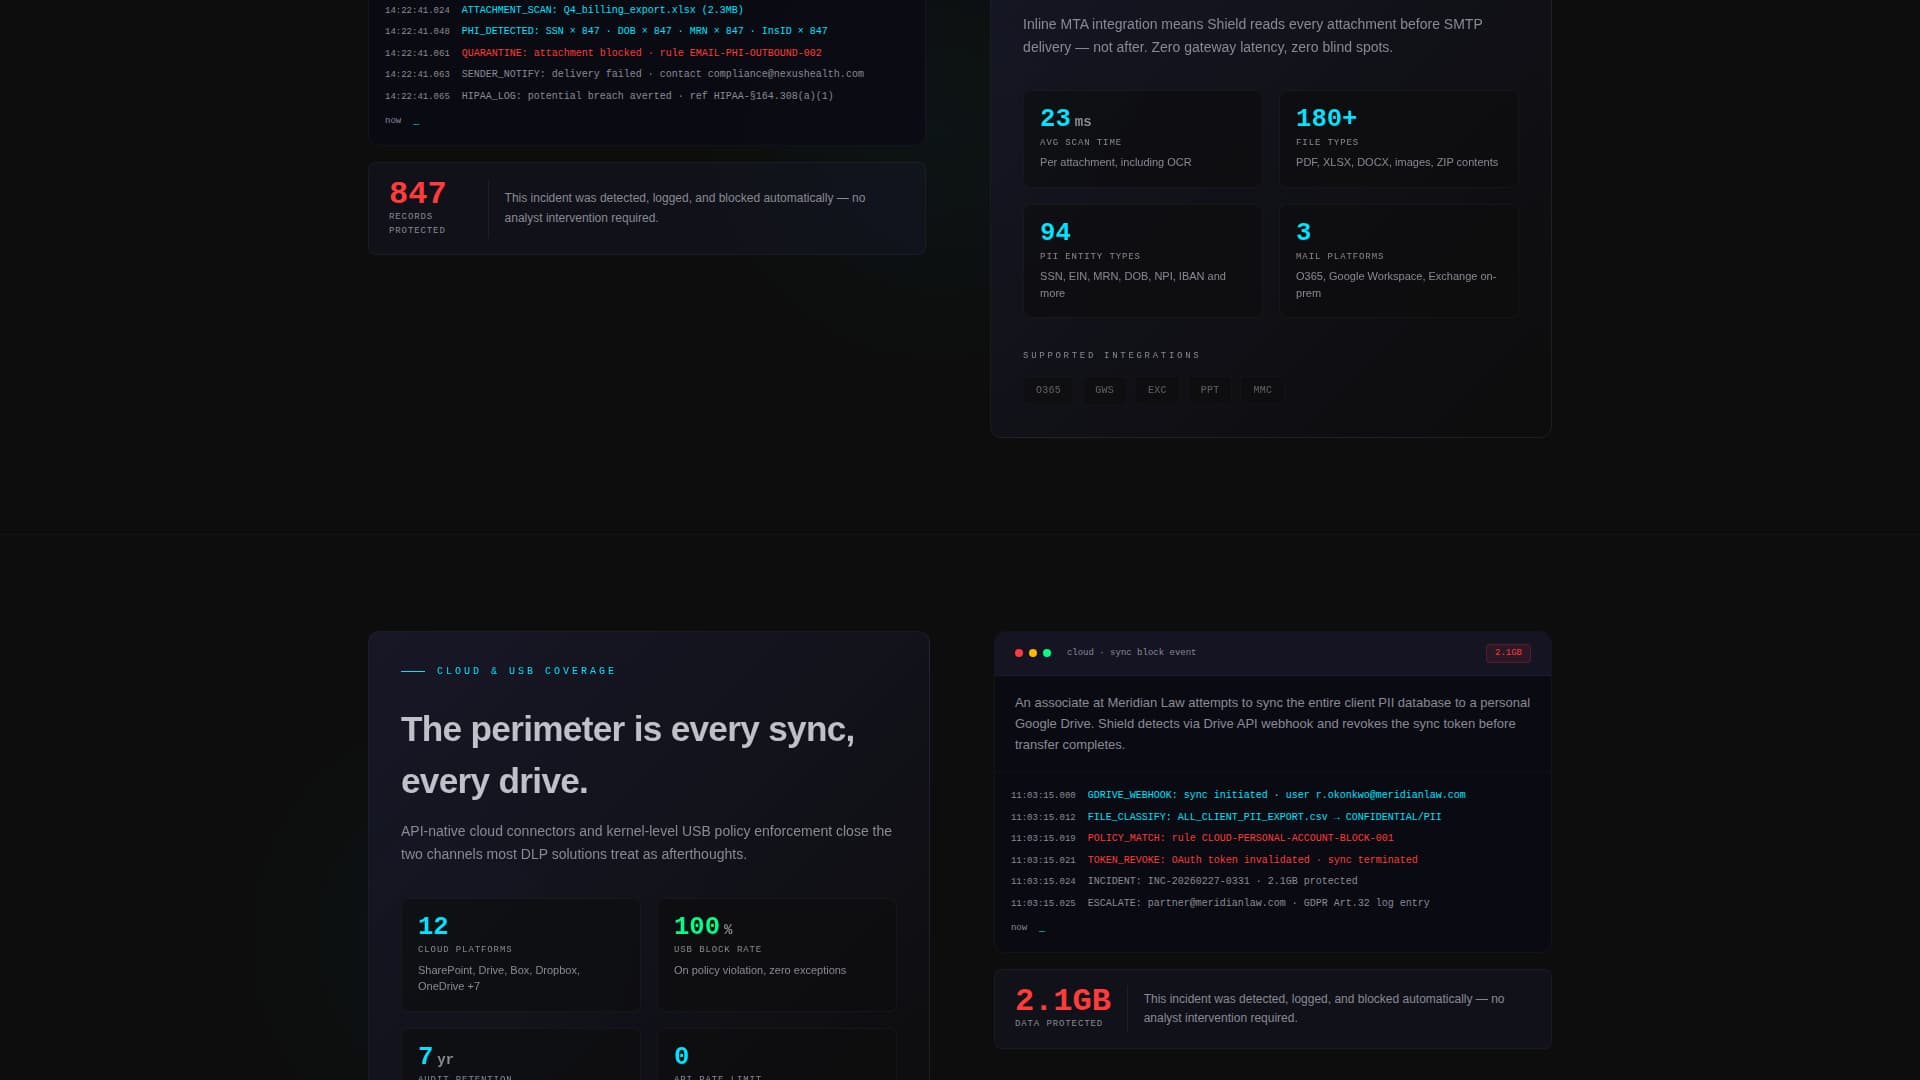Image resolution: width=1920 pixels, height=1080 pixels.
Task: Click the GWS integration chip
Action: click(1104, 390)
